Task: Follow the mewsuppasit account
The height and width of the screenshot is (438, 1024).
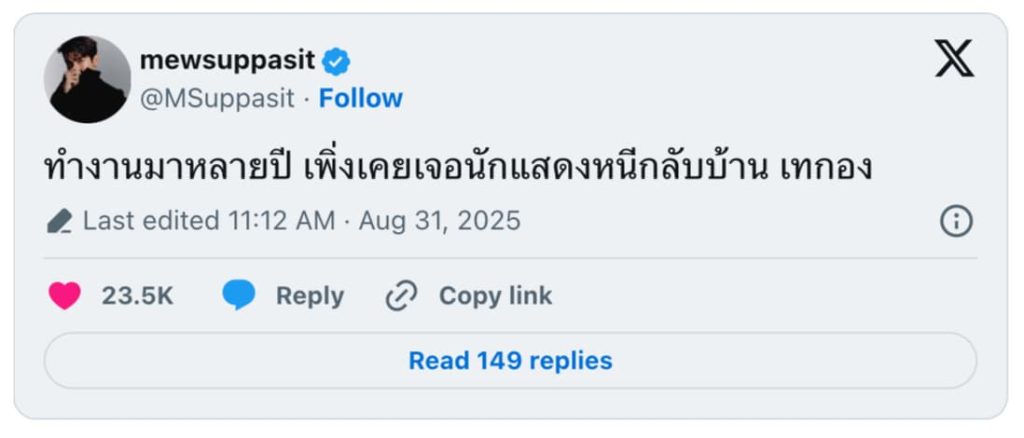Action: point(360,99)
